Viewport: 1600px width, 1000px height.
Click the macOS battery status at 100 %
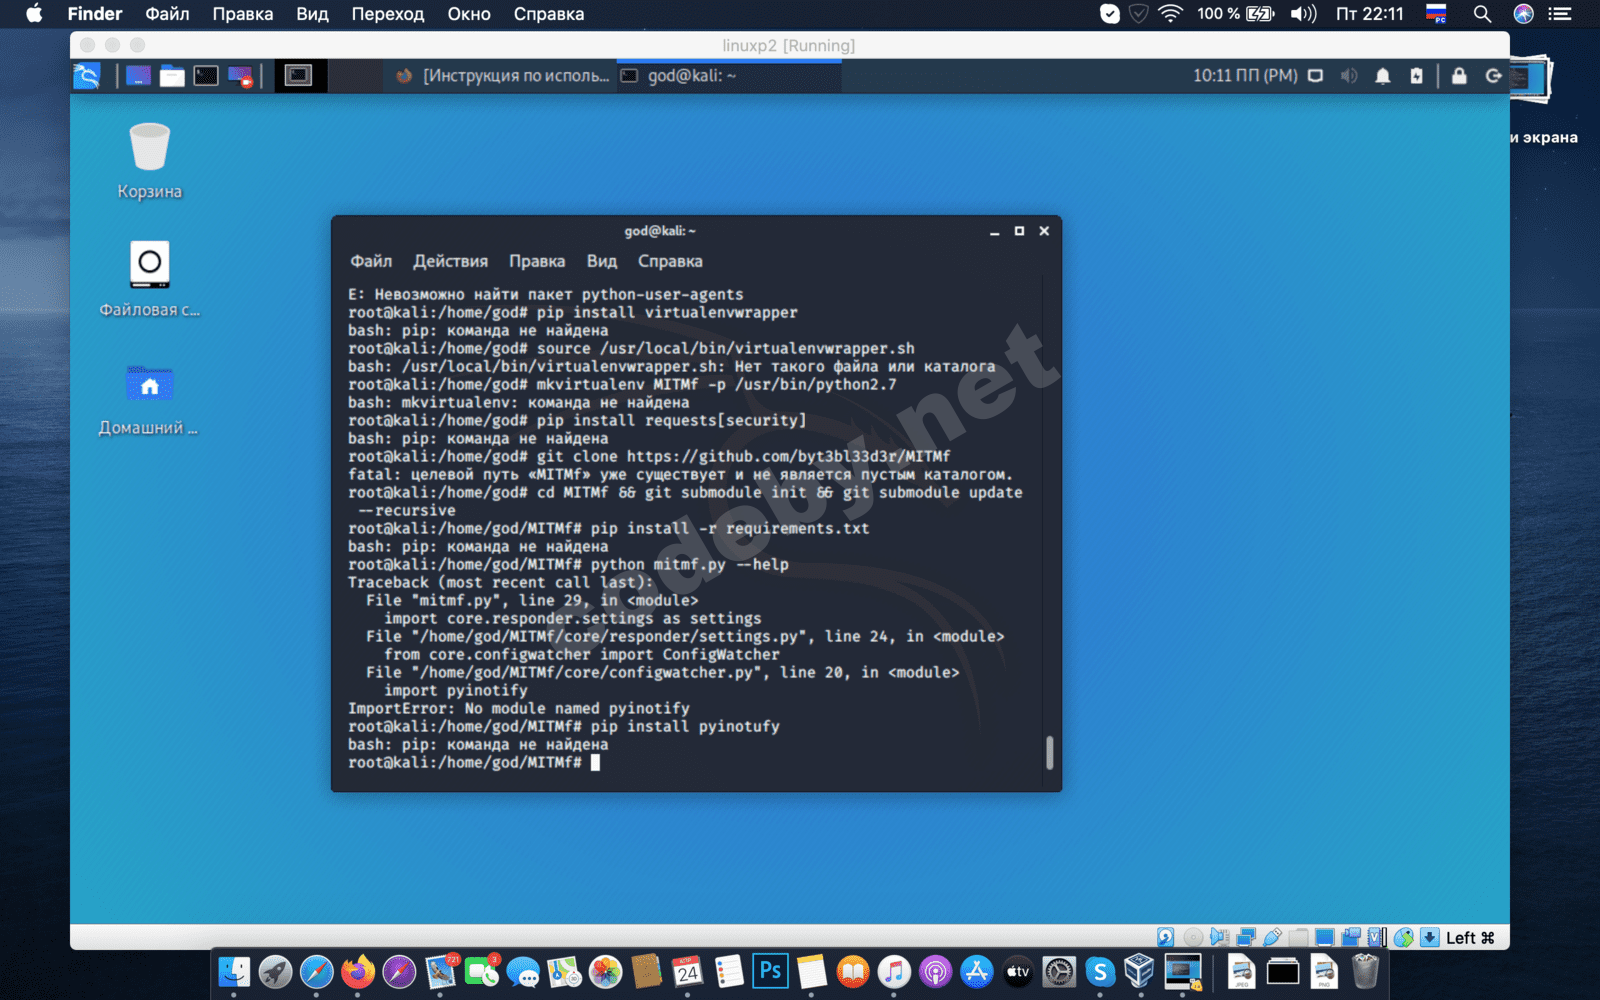click(1236, 14)
